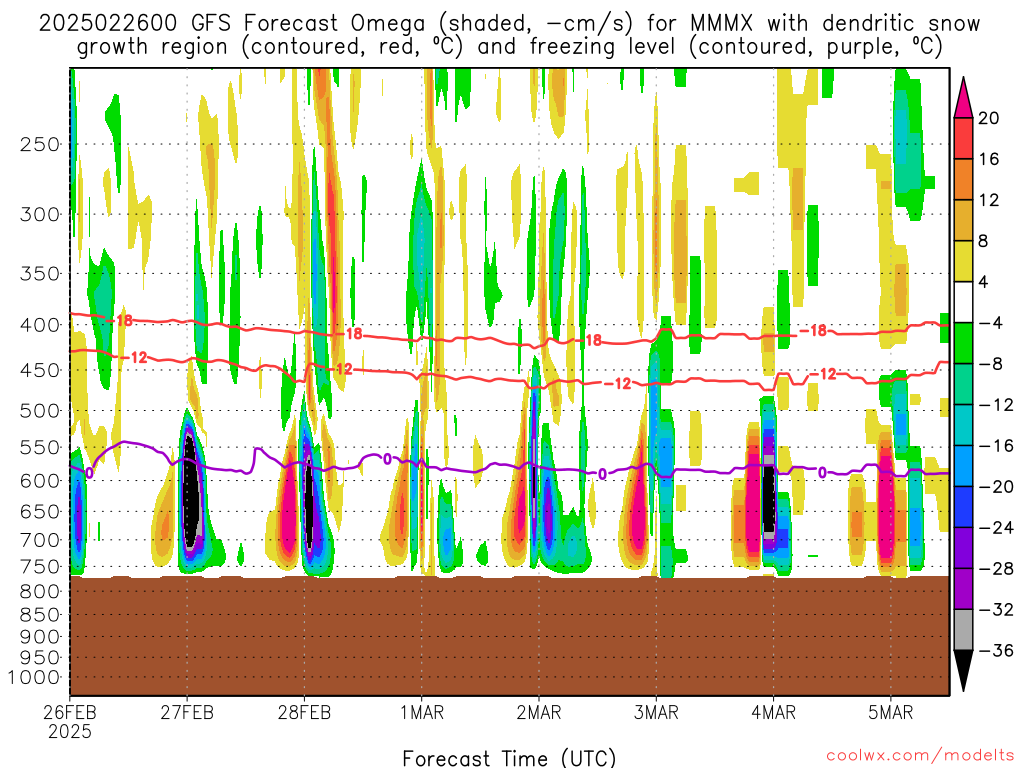
Task: Click the 28FEB time axis label
Action: coord(304,712)
